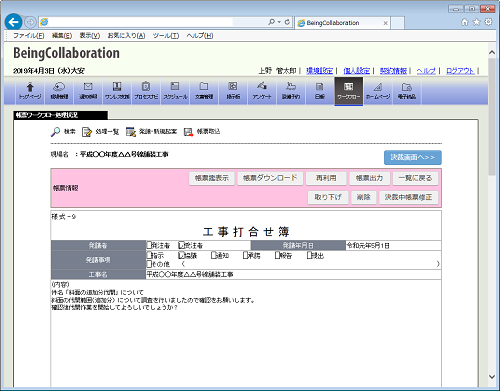This screenshot has height=391, width=500.
Task: Open the 掲示板 module icon
Action: [x=233, y=91]
